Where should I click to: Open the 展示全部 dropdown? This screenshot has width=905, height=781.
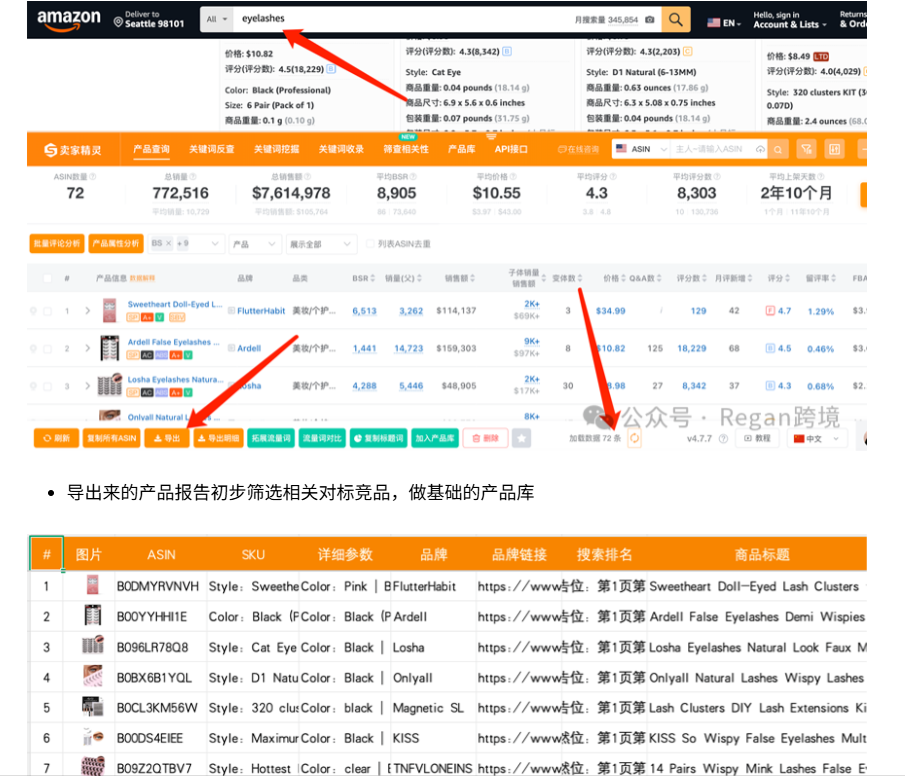coord(321,244)
